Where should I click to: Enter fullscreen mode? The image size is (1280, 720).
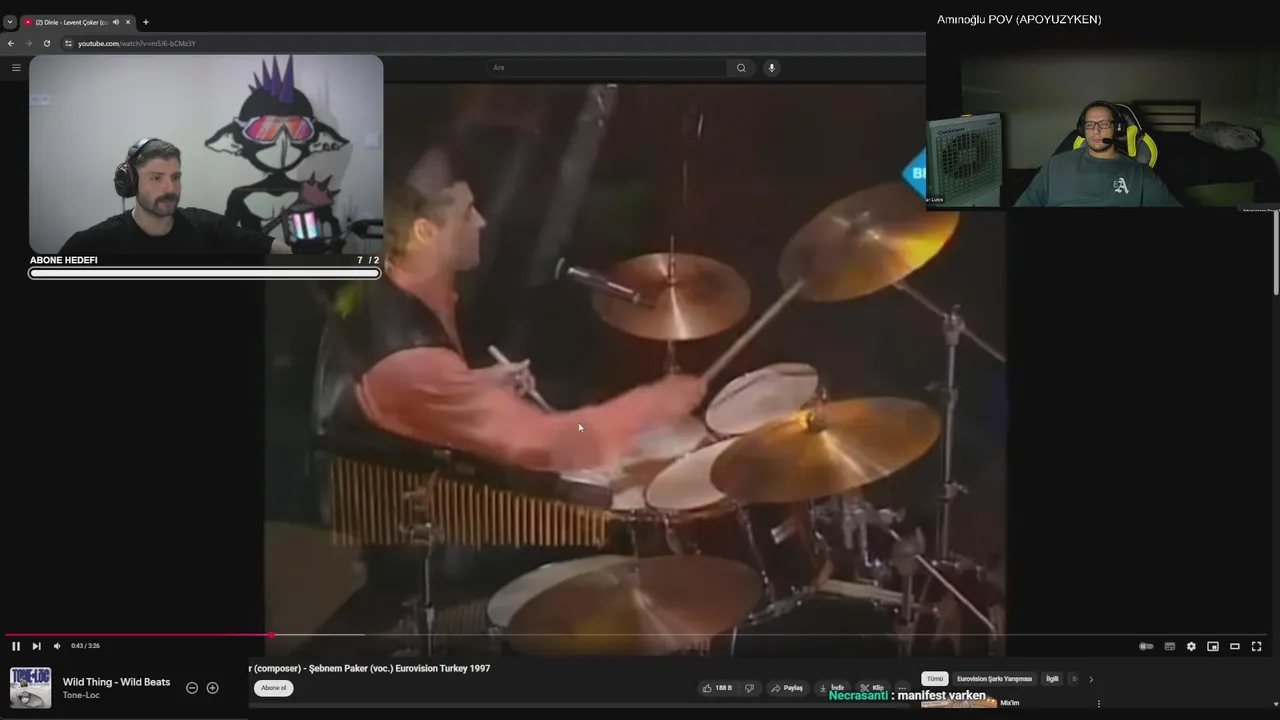(x=1257, y=646)
